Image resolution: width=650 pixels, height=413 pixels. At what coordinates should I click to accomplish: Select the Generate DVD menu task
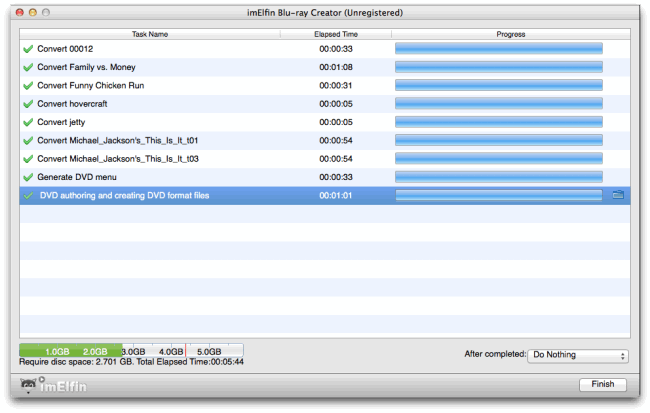(x=325, y=177)
